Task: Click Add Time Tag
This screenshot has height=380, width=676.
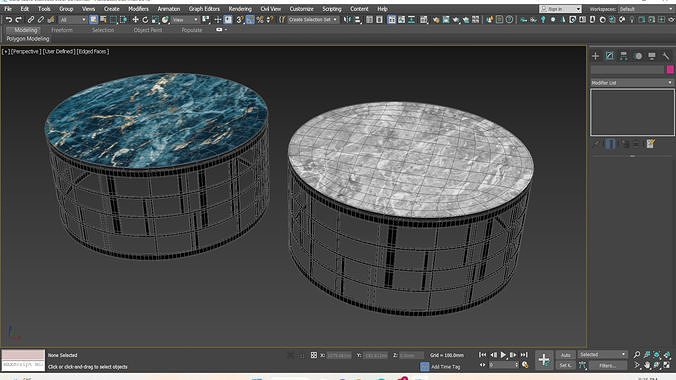Action: (445, 367)
